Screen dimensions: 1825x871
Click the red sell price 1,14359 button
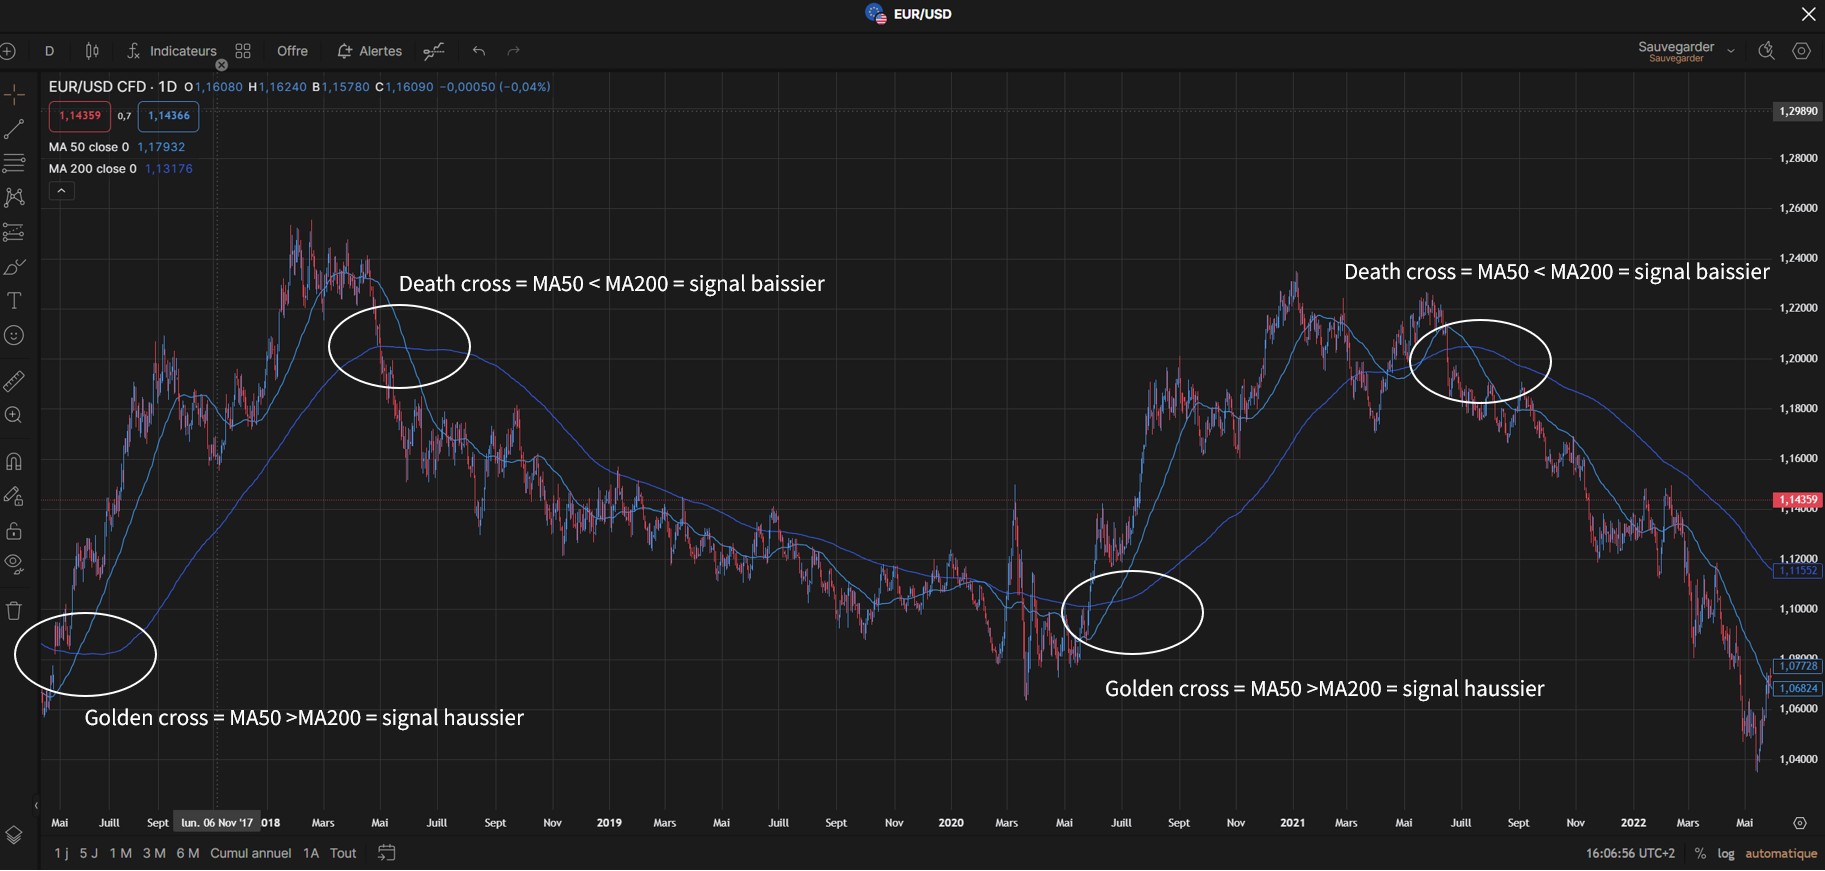pyautogui.click(x=80, y=116)
